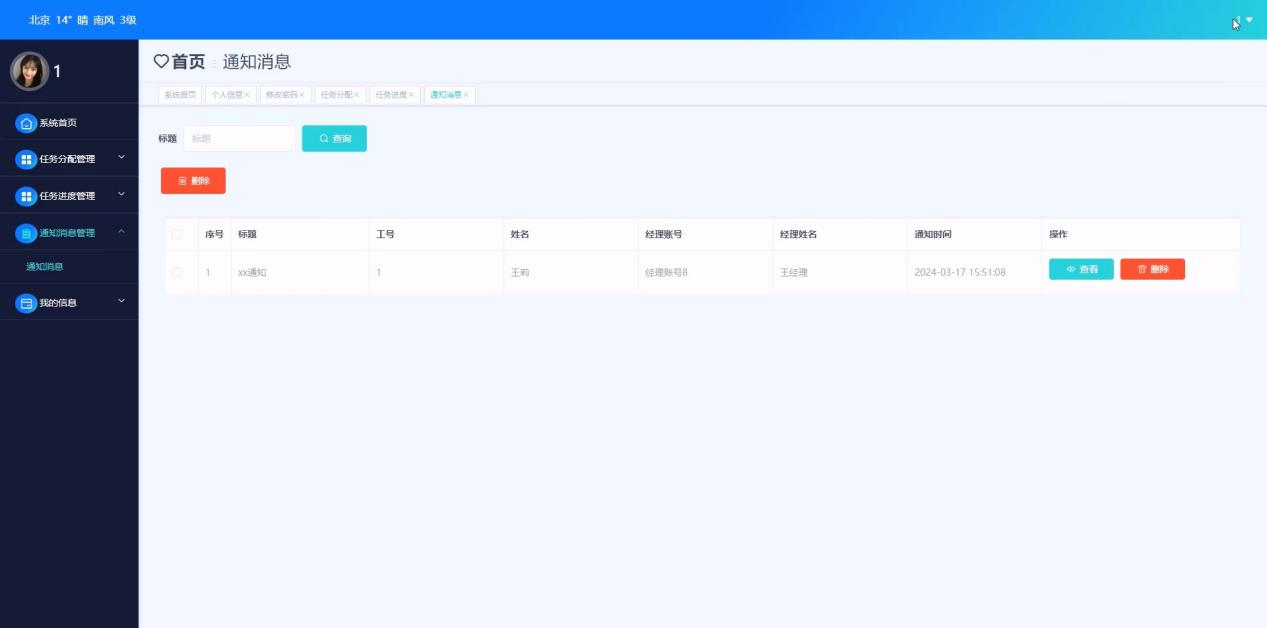Viewport: 1267px width, 628px height.
Task: Close the 任务进度 tab with its X
Action: click(411, 95)
